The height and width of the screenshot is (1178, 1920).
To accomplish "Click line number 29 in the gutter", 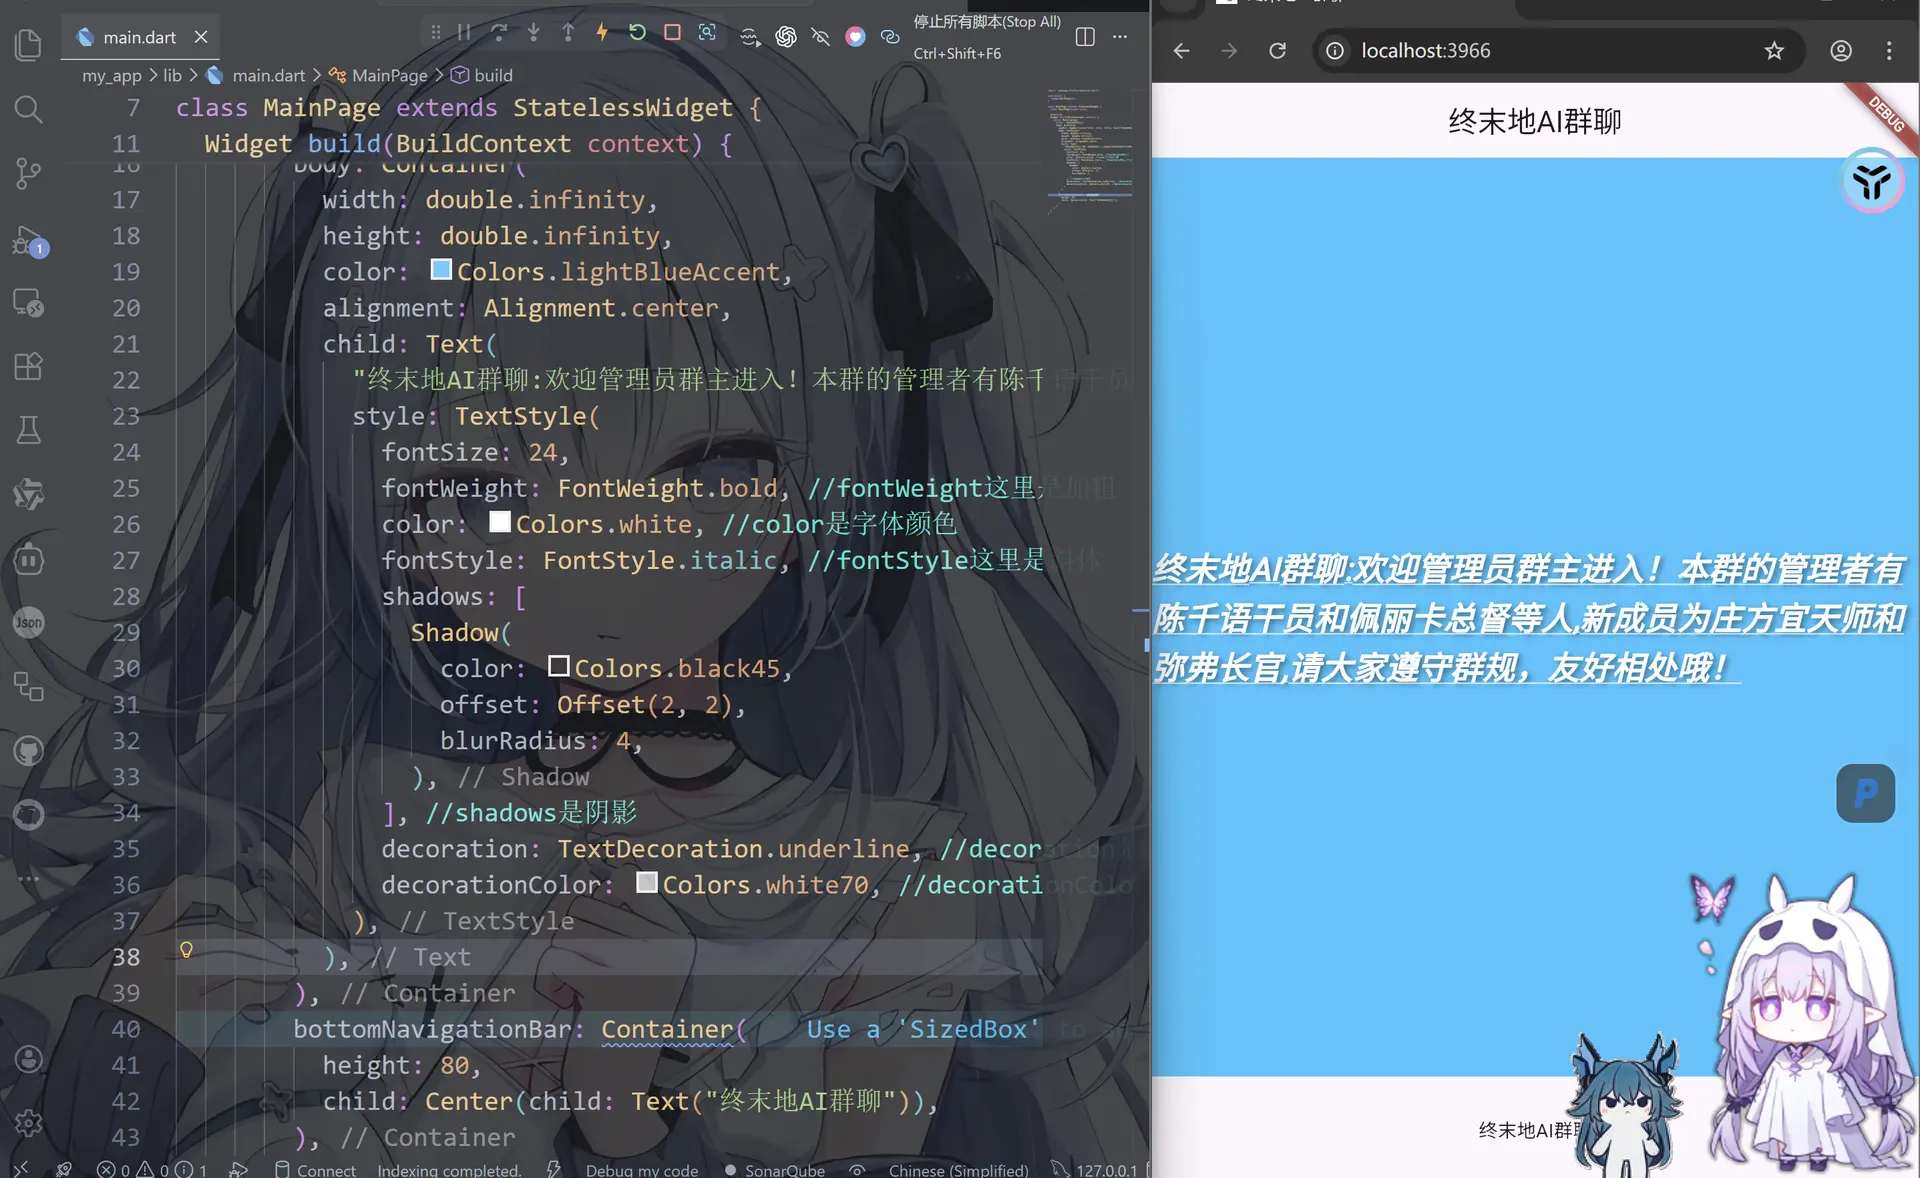I will click(126, 632).
